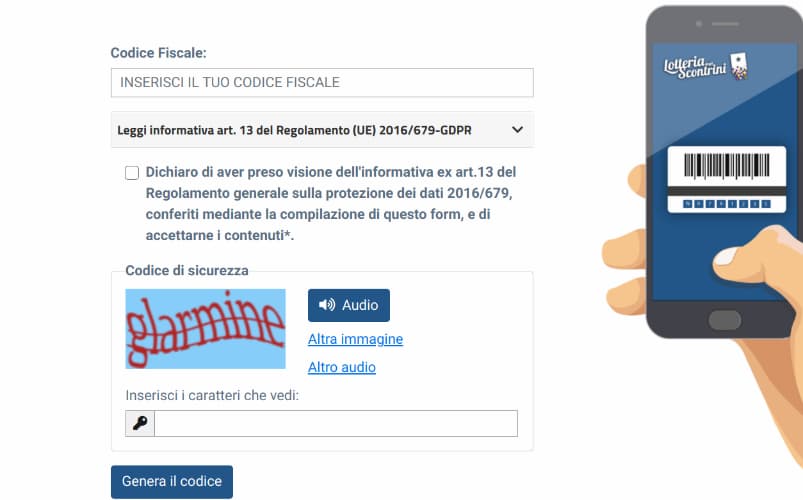Request another image via 'Altra immagine'
This screenshot has height=500, width=803.
pyautogui.click(x=355, y=339)
